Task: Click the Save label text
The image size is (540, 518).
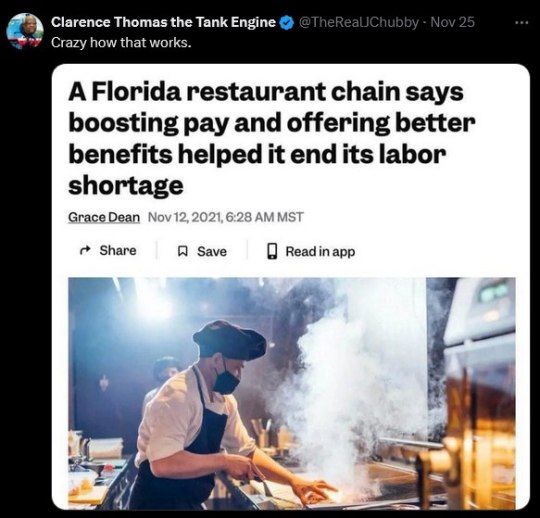Action: click(x=212, y=251)
